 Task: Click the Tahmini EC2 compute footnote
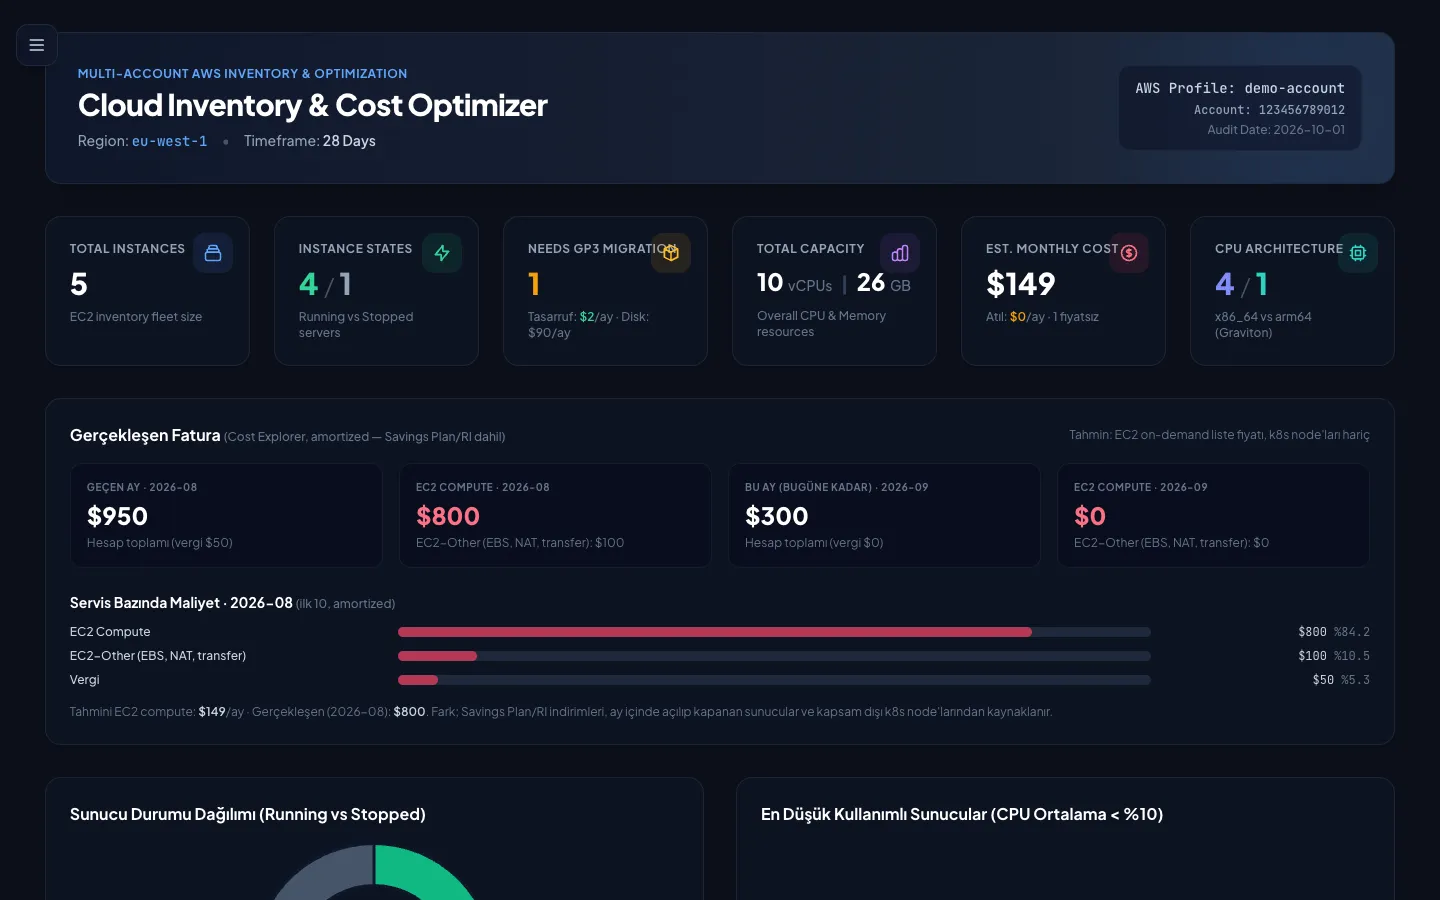561,712
